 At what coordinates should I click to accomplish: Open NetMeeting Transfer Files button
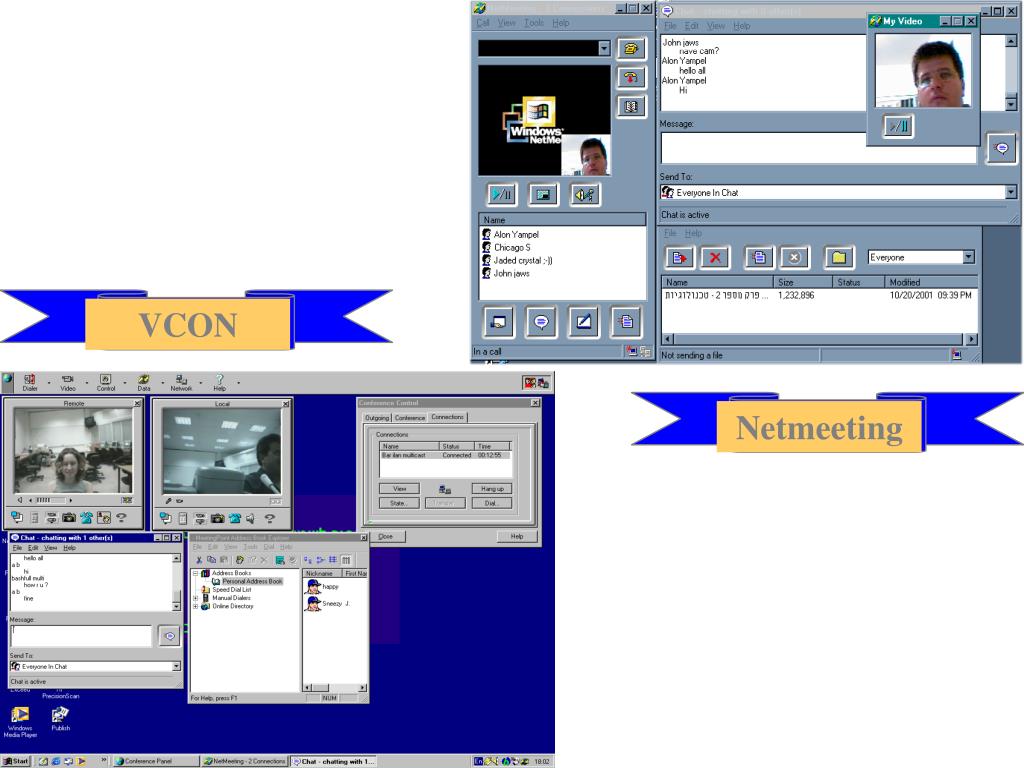[x=626, y=321]
